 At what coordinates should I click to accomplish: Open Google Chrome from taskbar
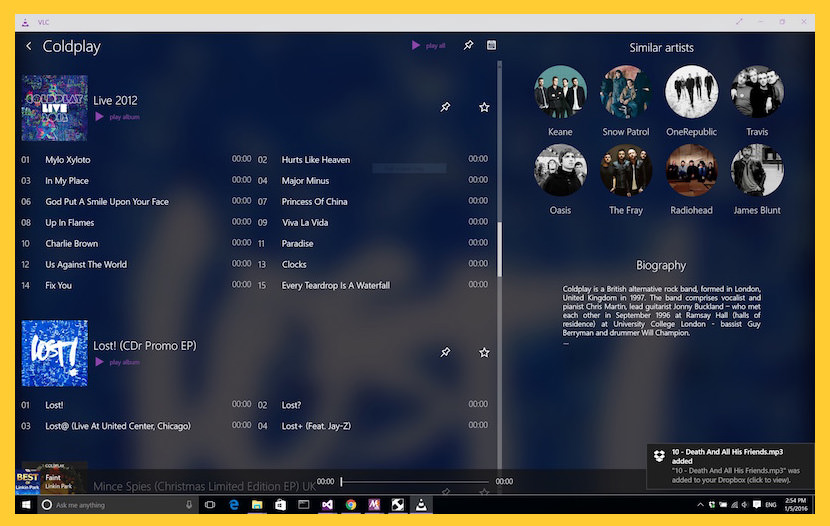point(350,505)
